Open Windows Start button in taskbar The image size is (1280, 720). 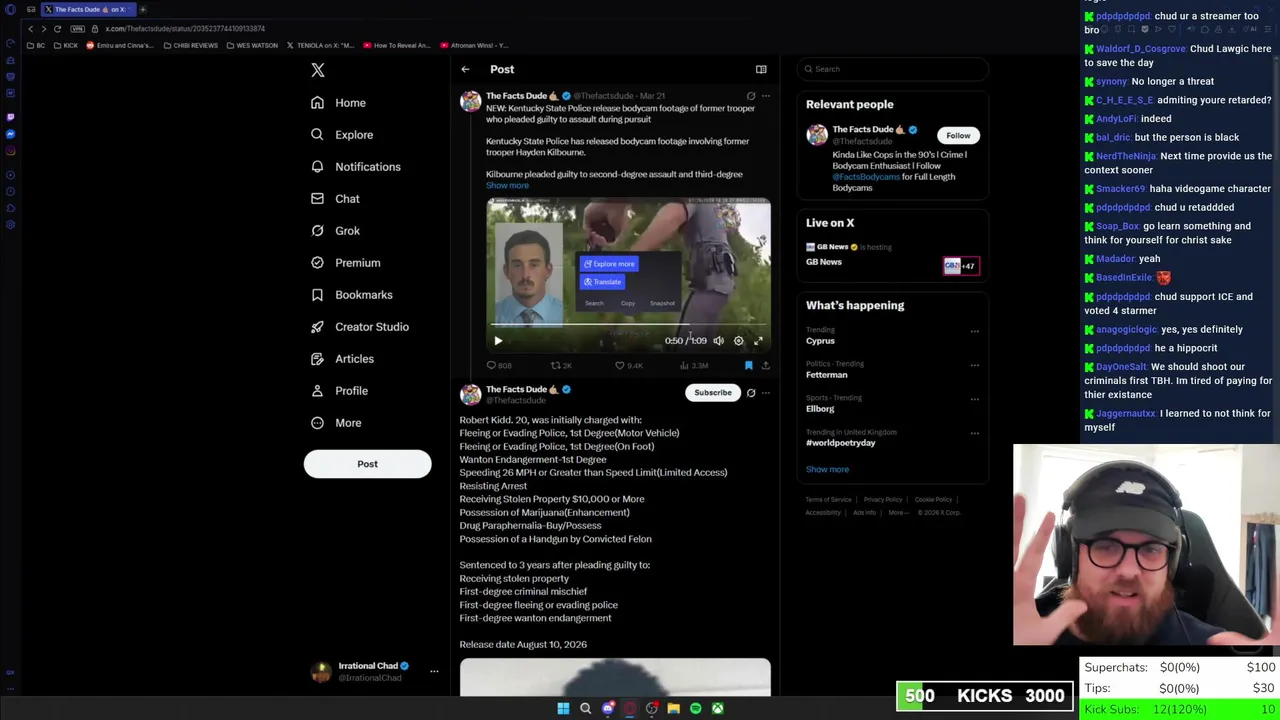563,708
